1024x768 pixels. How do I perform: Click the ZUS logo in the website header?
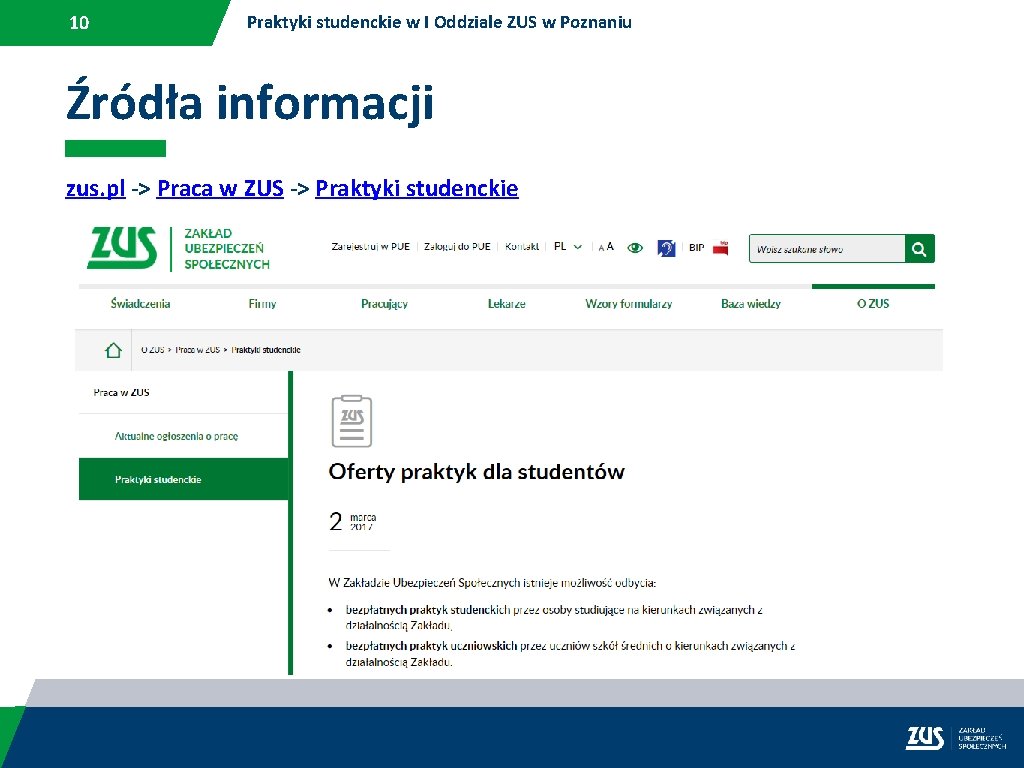[122, 248]
